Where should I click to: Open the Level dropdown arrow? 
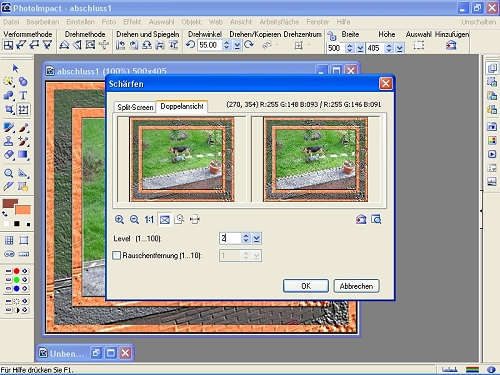pos(256,238)
